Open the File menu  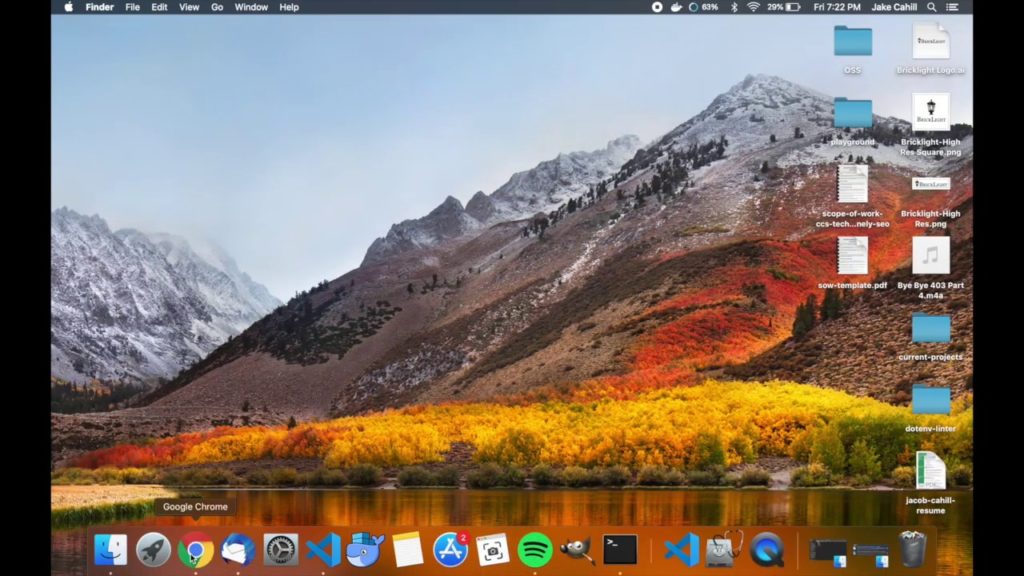(133, 7)
